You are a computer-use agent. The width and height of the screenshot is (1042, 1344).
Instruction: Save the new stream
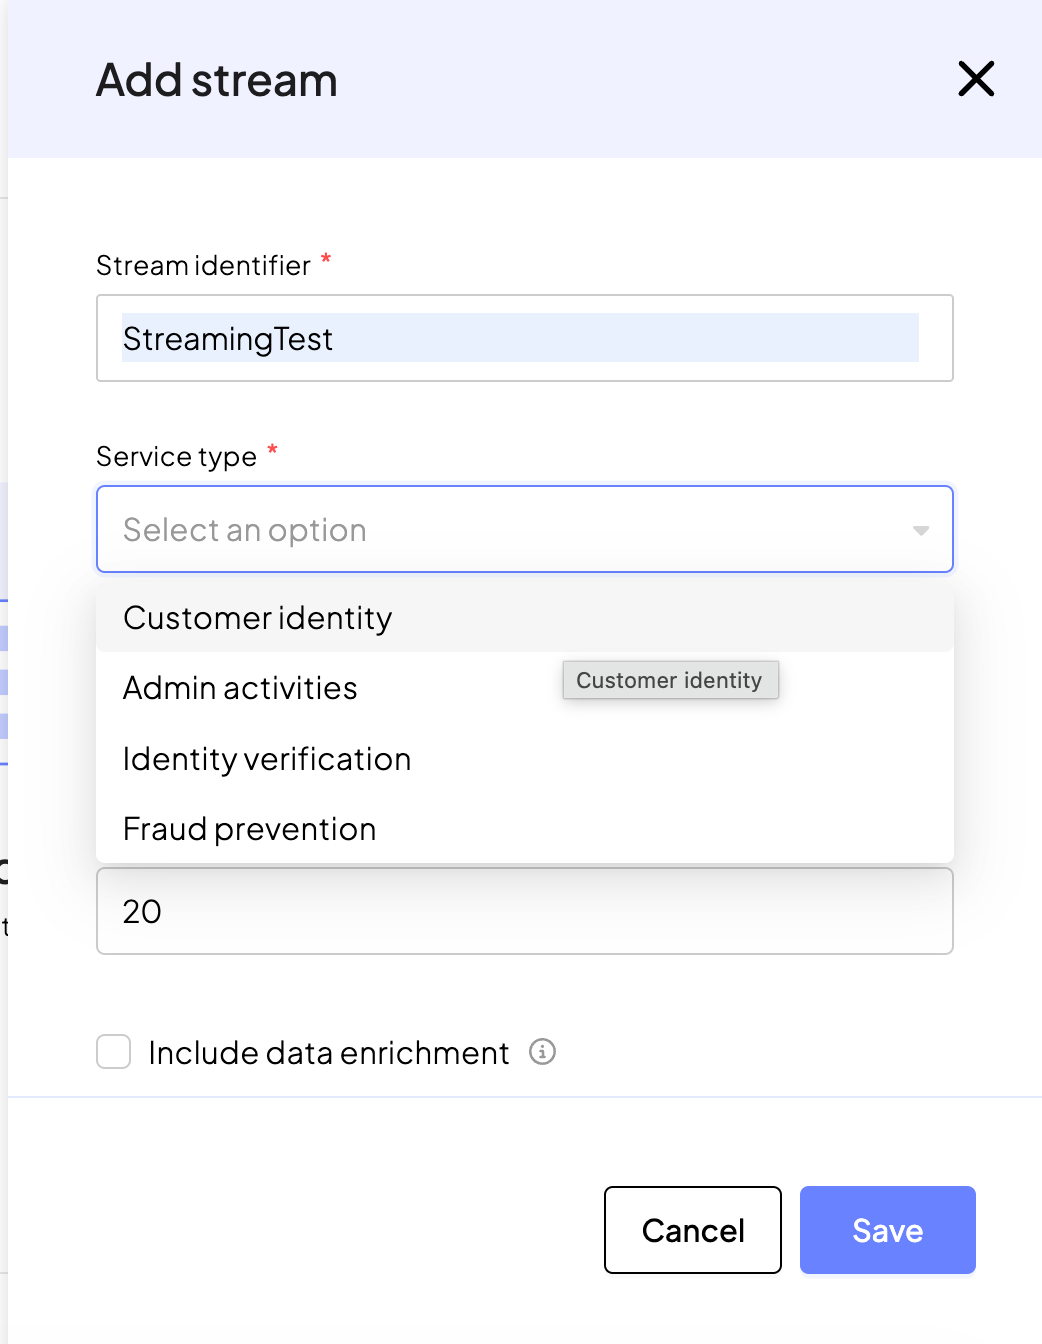887,1230
